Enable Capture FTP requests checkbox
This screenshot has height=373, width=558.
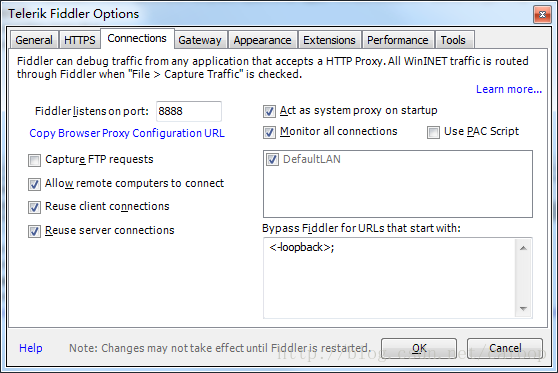pyautogui.click(x=35, y=161)
